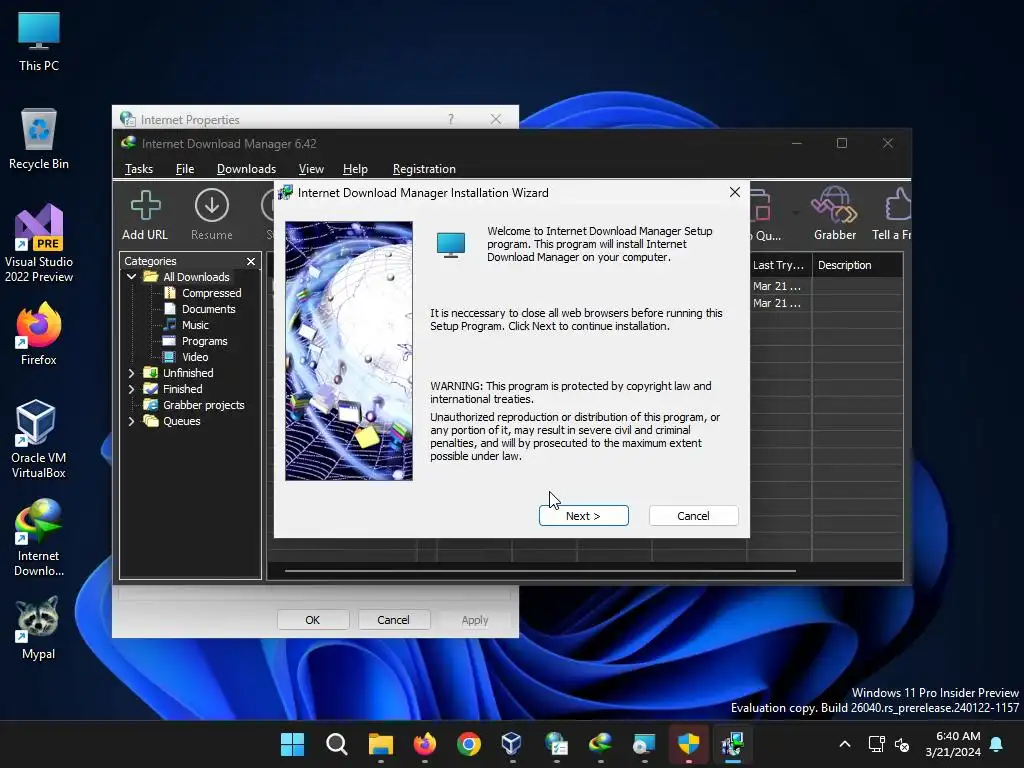1024x768 pixels.
Task: Open VirtualBox from the taskbar
Action: coord(512,744)
